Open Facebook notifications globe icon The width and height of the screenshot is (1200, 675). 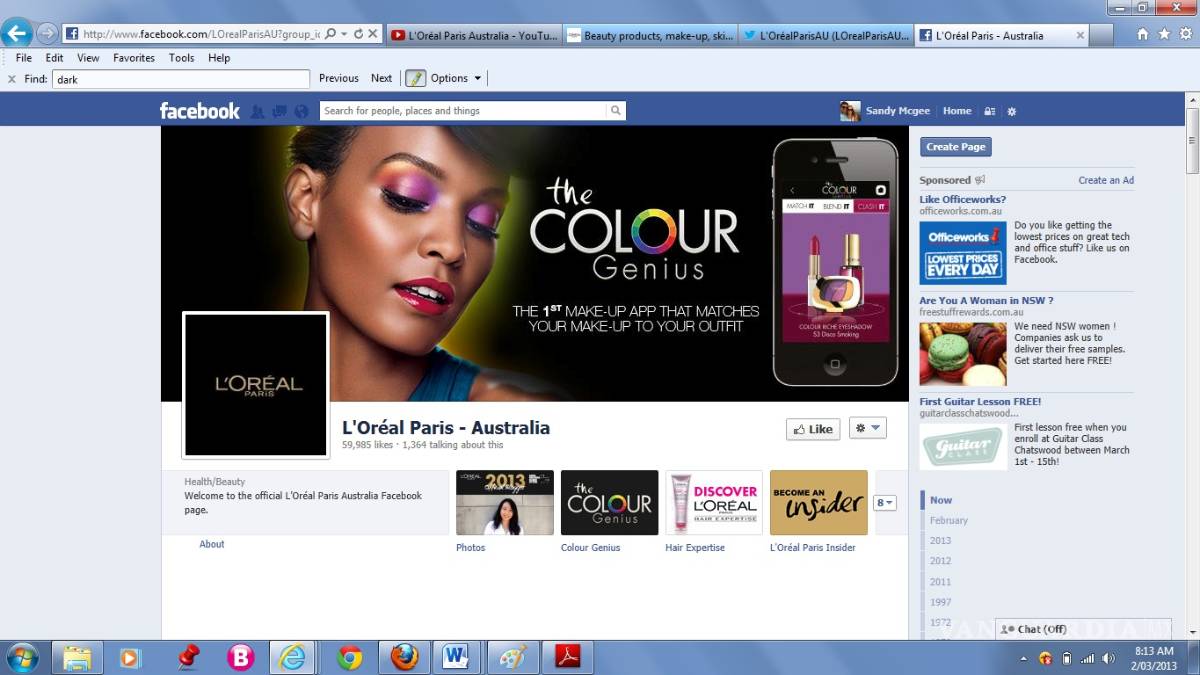[x=301, y=111]
